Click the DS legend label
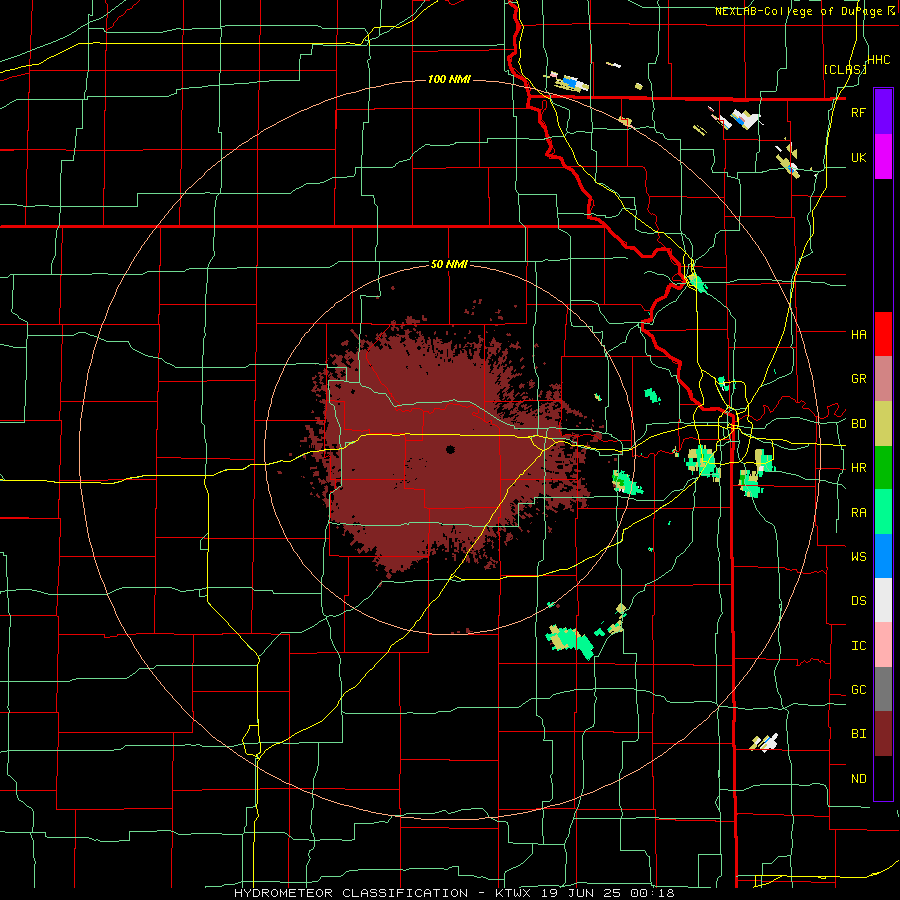 coord(858,601)
